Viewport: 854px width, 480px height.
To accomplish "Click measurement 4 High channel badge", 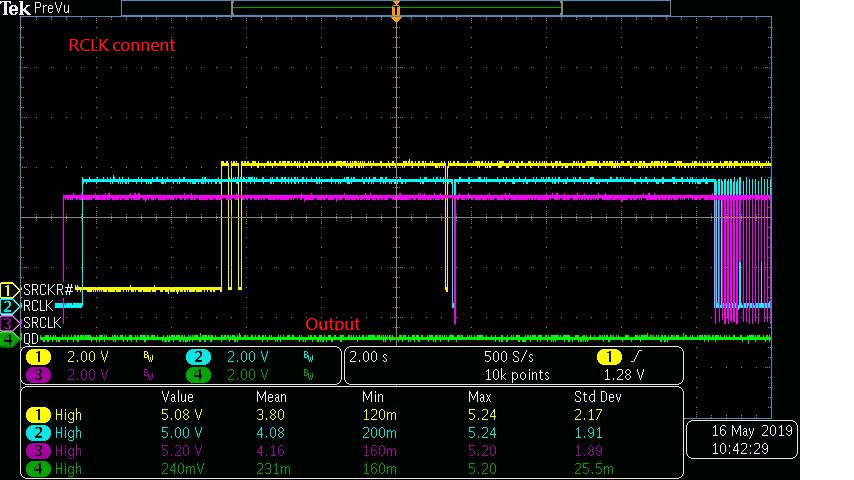I will pos(38,469).
